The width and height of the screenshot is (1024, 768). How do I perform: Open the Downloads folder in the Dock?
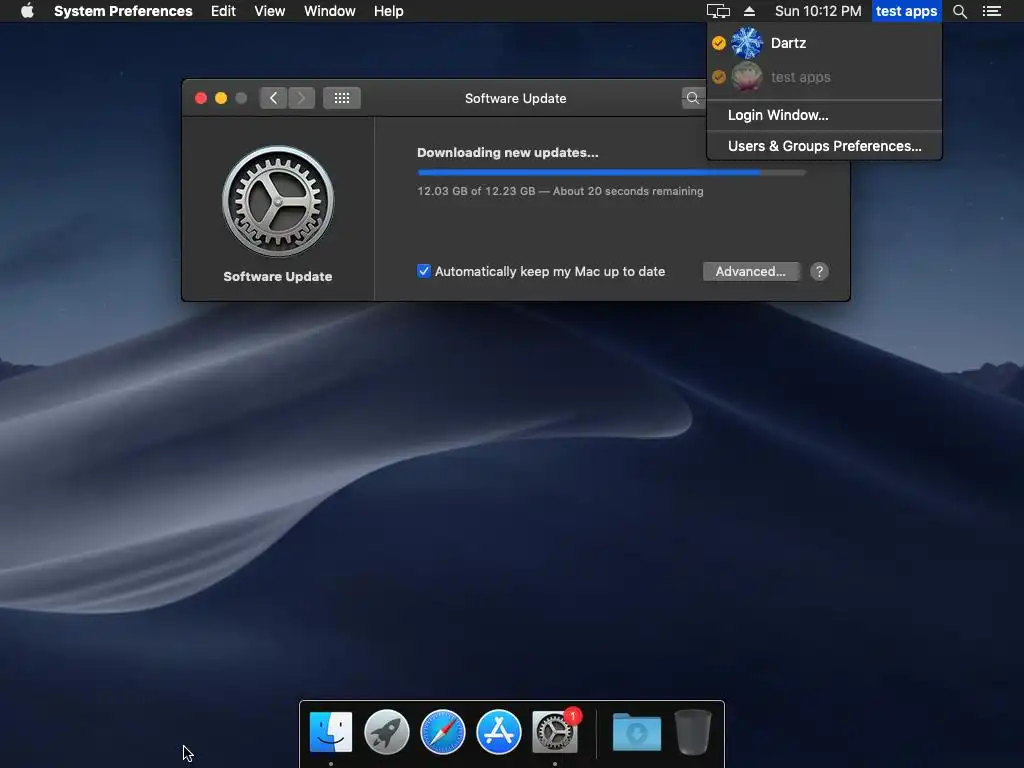637,732
